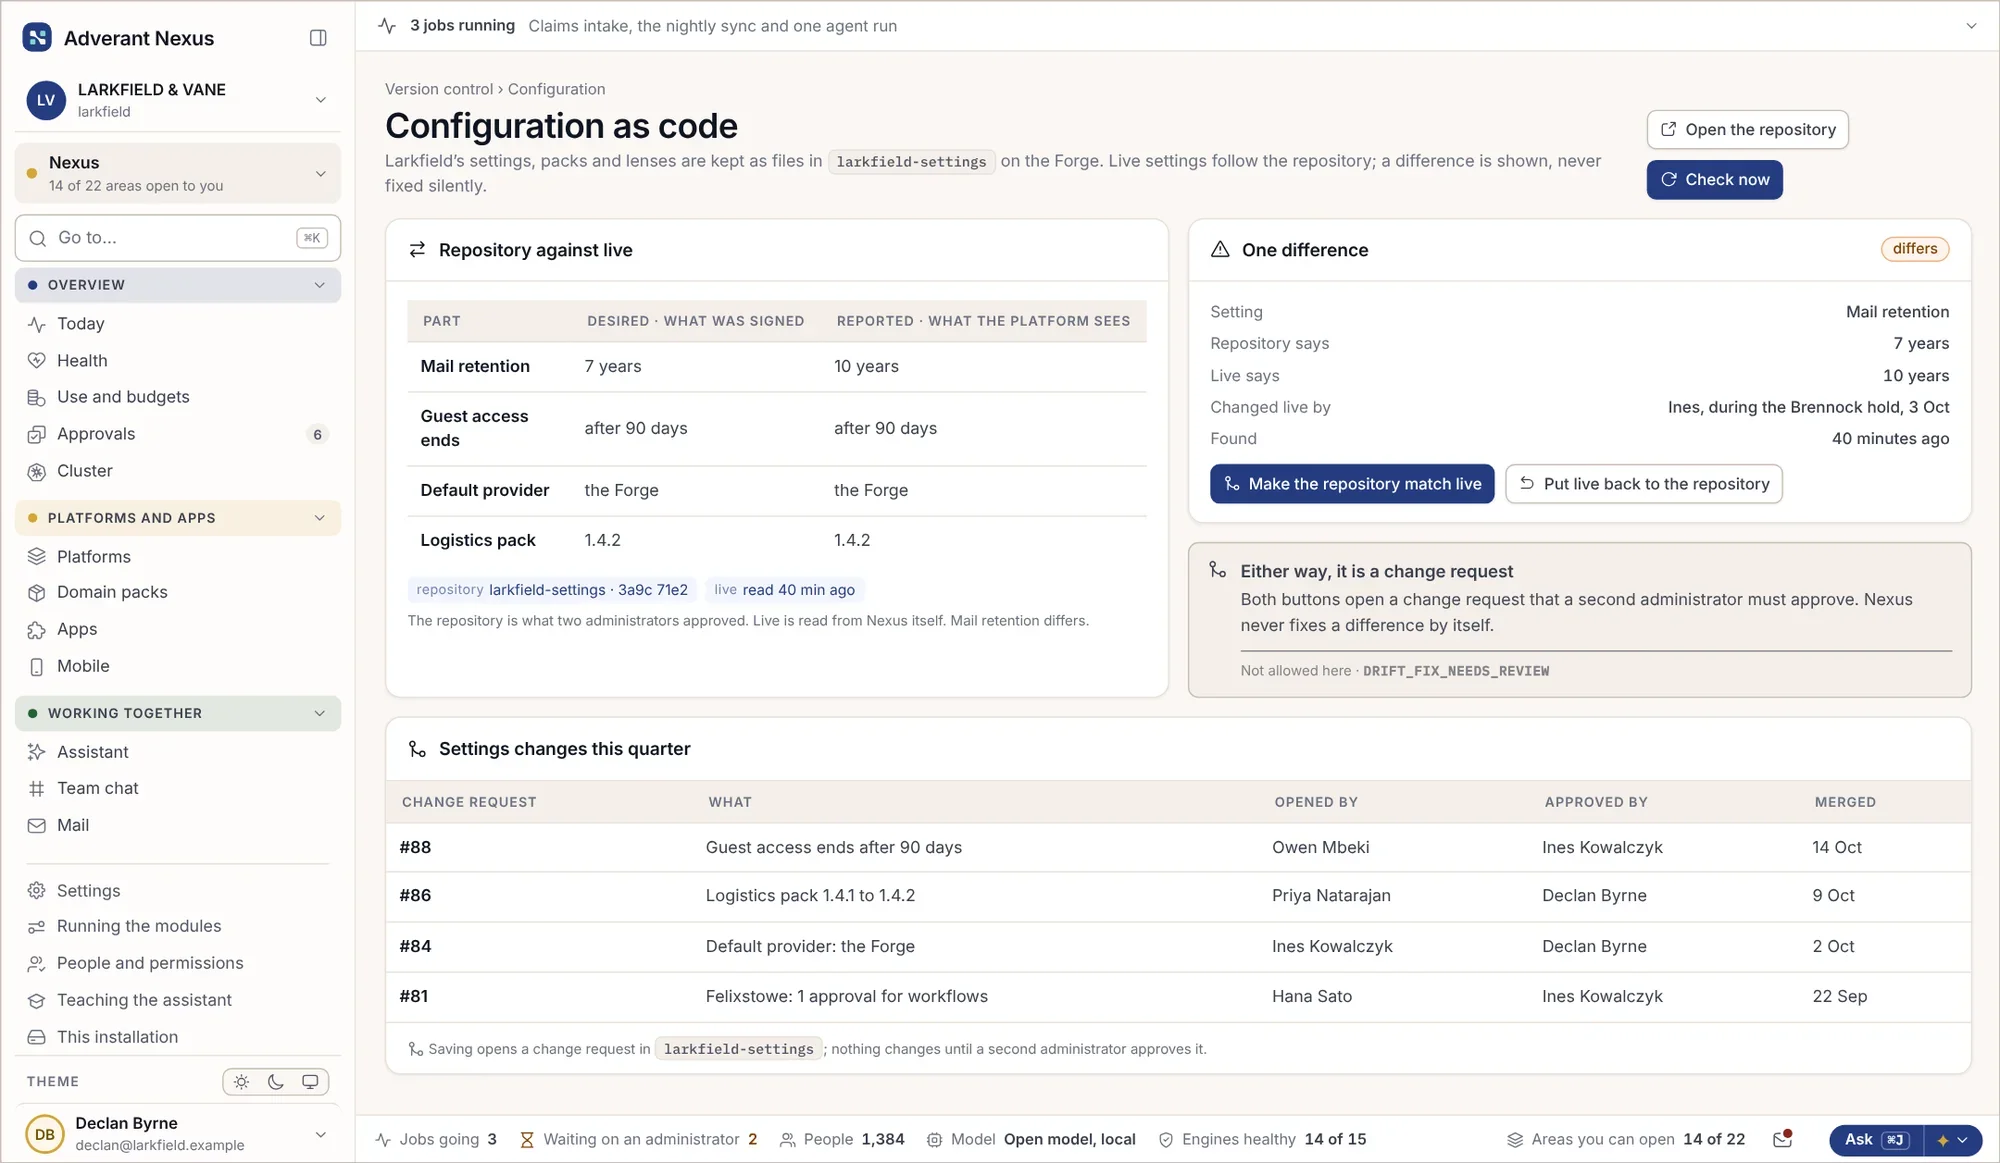Click the Version control breadcrumb link
Viewport: 2000px width, 1163px height.
(x=439, y=89)
